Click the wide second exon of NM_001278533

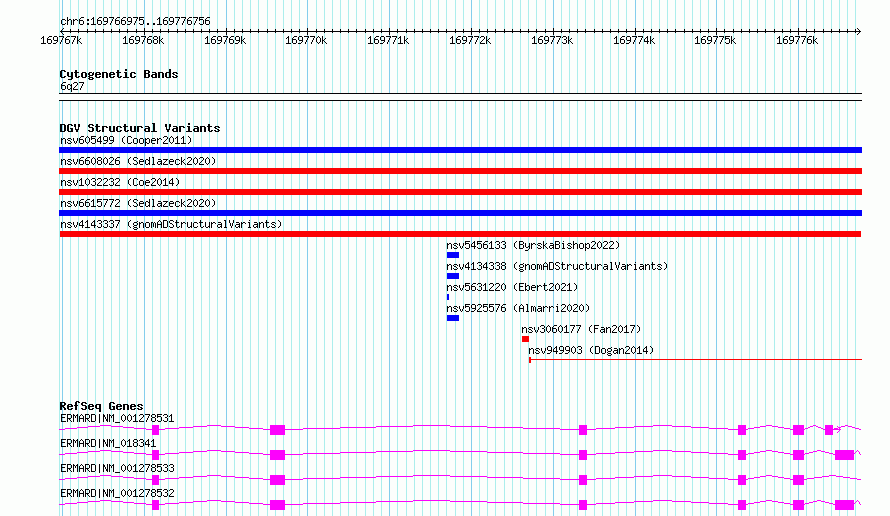tap(278, 480)
